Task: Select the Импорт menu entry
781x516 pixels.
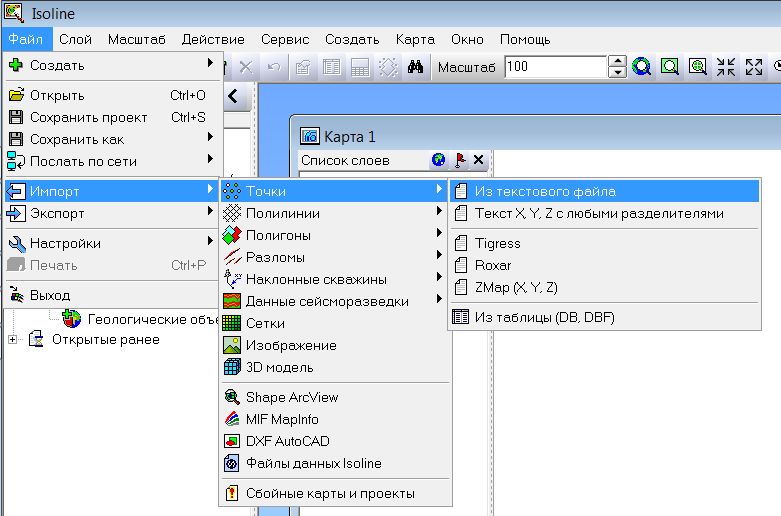Action: [112, 191]
